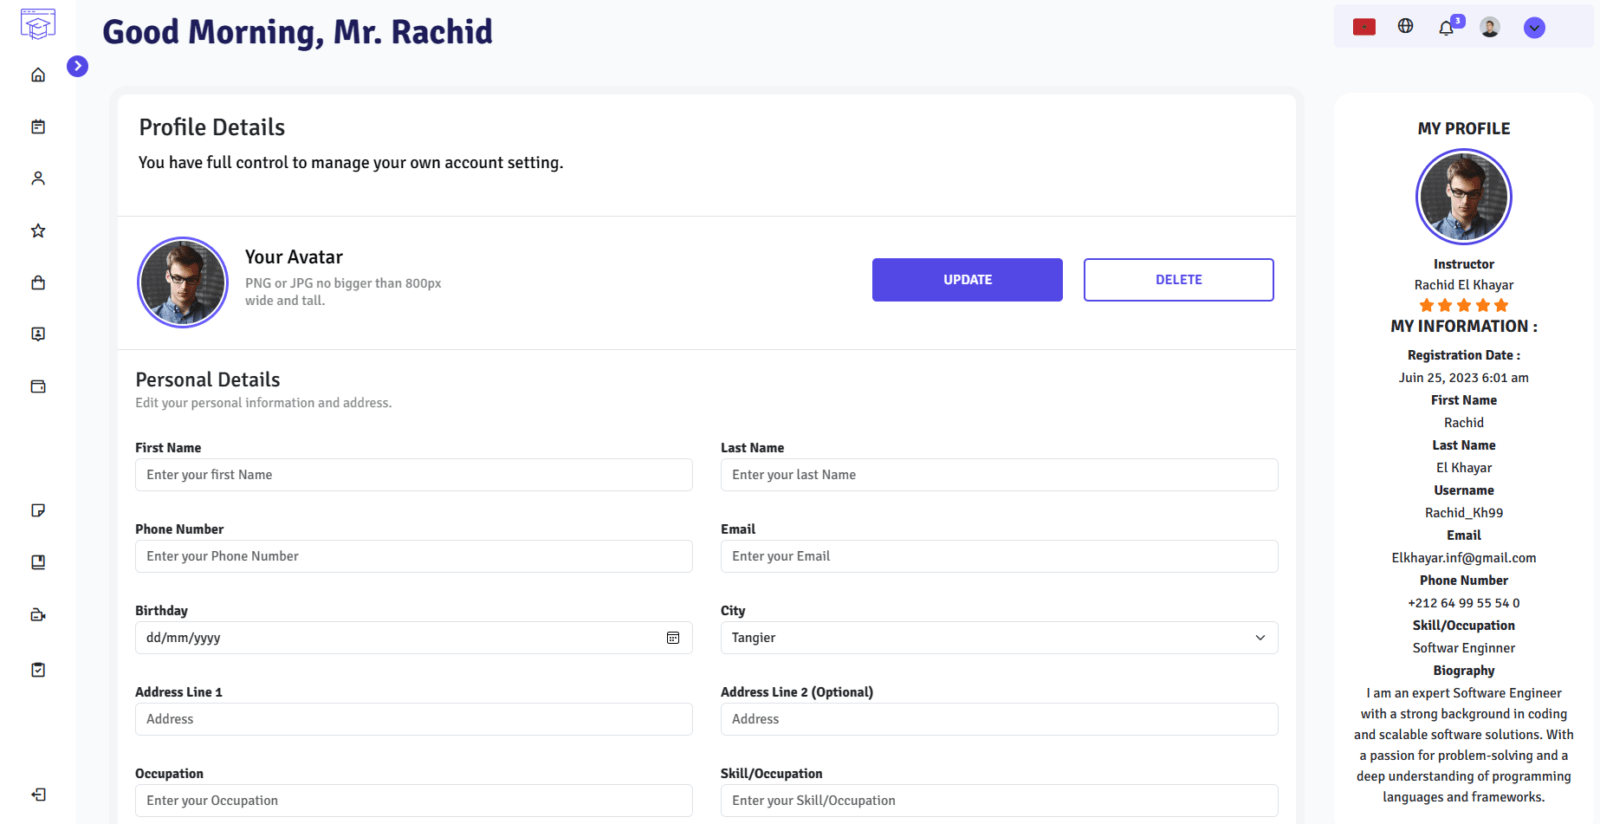Click the logout icon at sidebar bottom
Viewport: 1600px width, 824px height.
pos(38,795)
